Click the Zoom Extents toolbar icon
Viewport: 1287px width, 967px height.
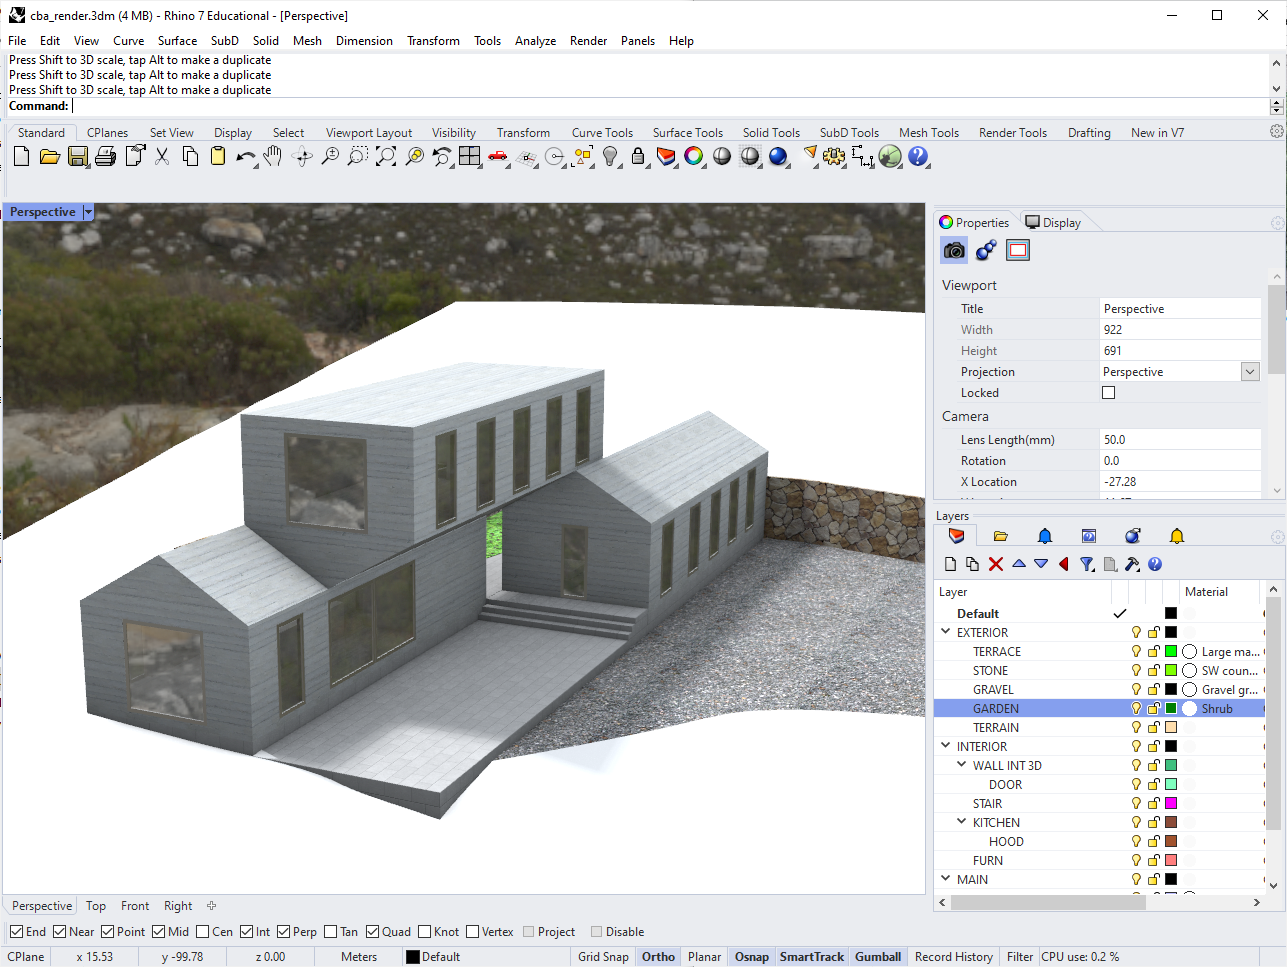point(386,157)
